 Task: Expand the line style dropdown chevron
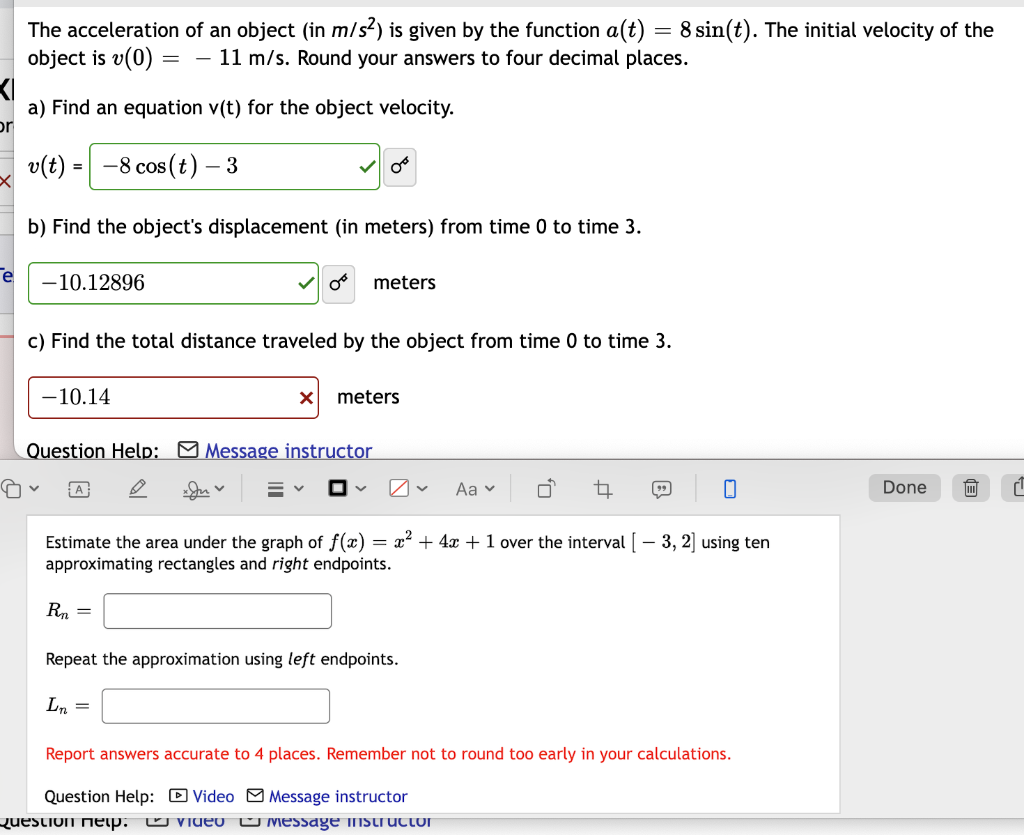298,488
